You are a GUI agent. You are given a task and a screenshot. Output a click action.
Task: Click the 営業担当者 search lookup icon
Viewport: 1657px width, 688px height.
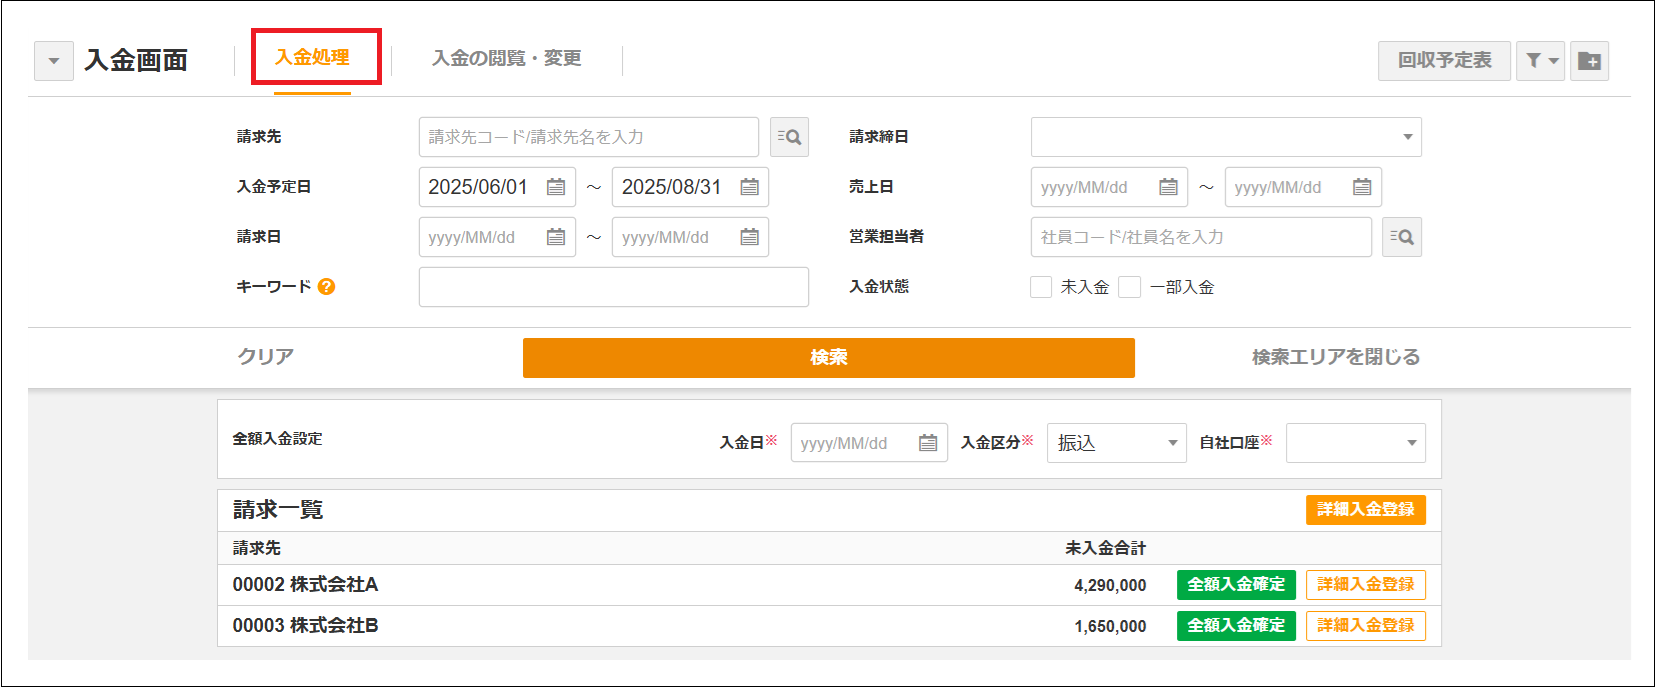1401,237
